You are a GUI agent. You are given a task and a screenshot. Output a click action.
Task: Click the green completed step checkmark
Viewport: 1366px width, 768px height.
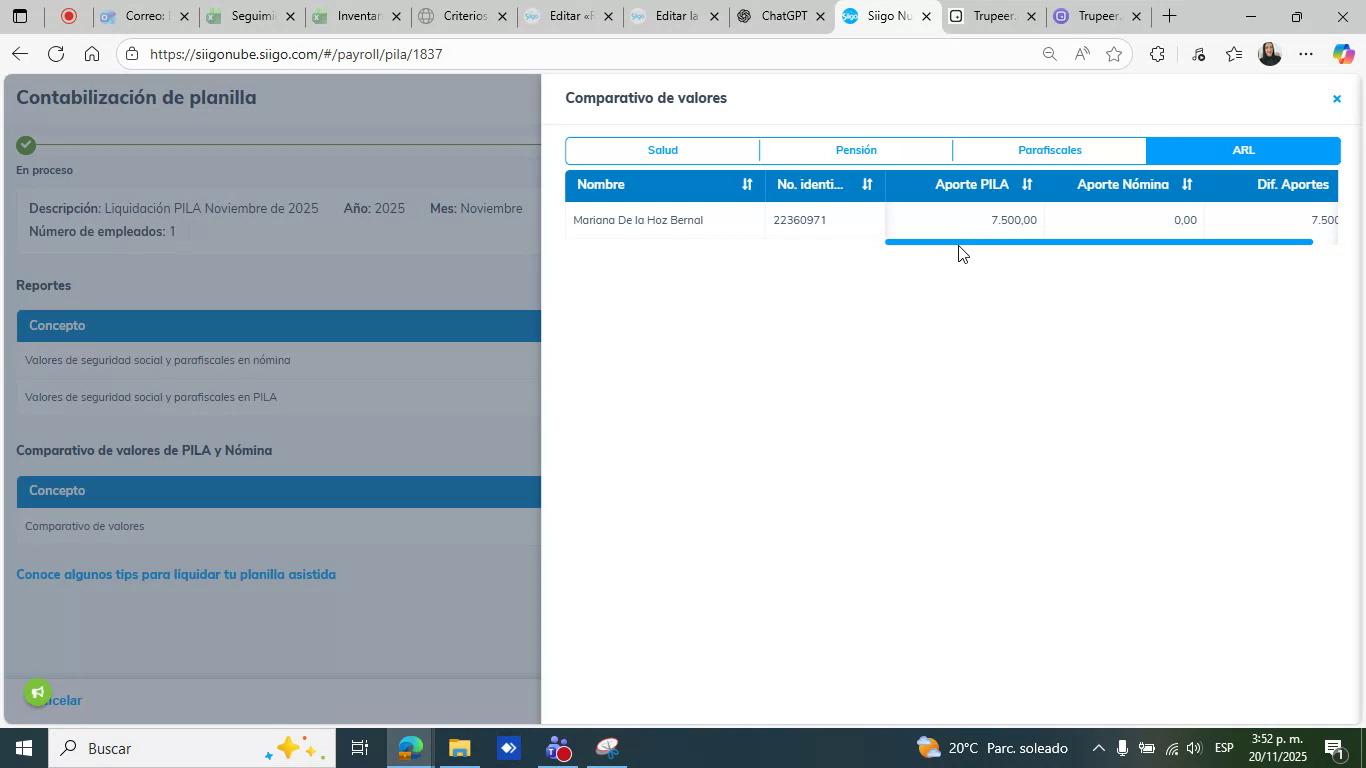(26, 145)
